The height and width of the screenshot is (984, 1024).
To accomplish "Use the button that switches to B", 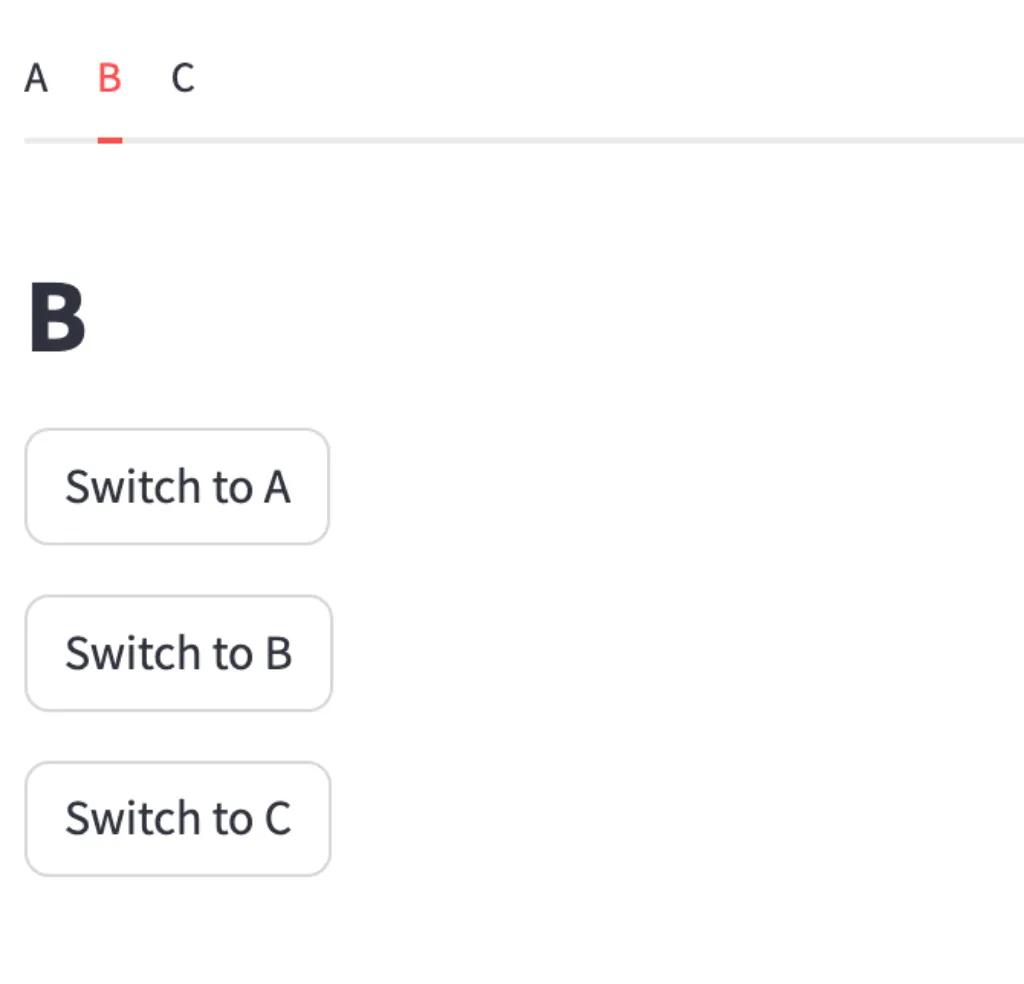I will point(178,653).
